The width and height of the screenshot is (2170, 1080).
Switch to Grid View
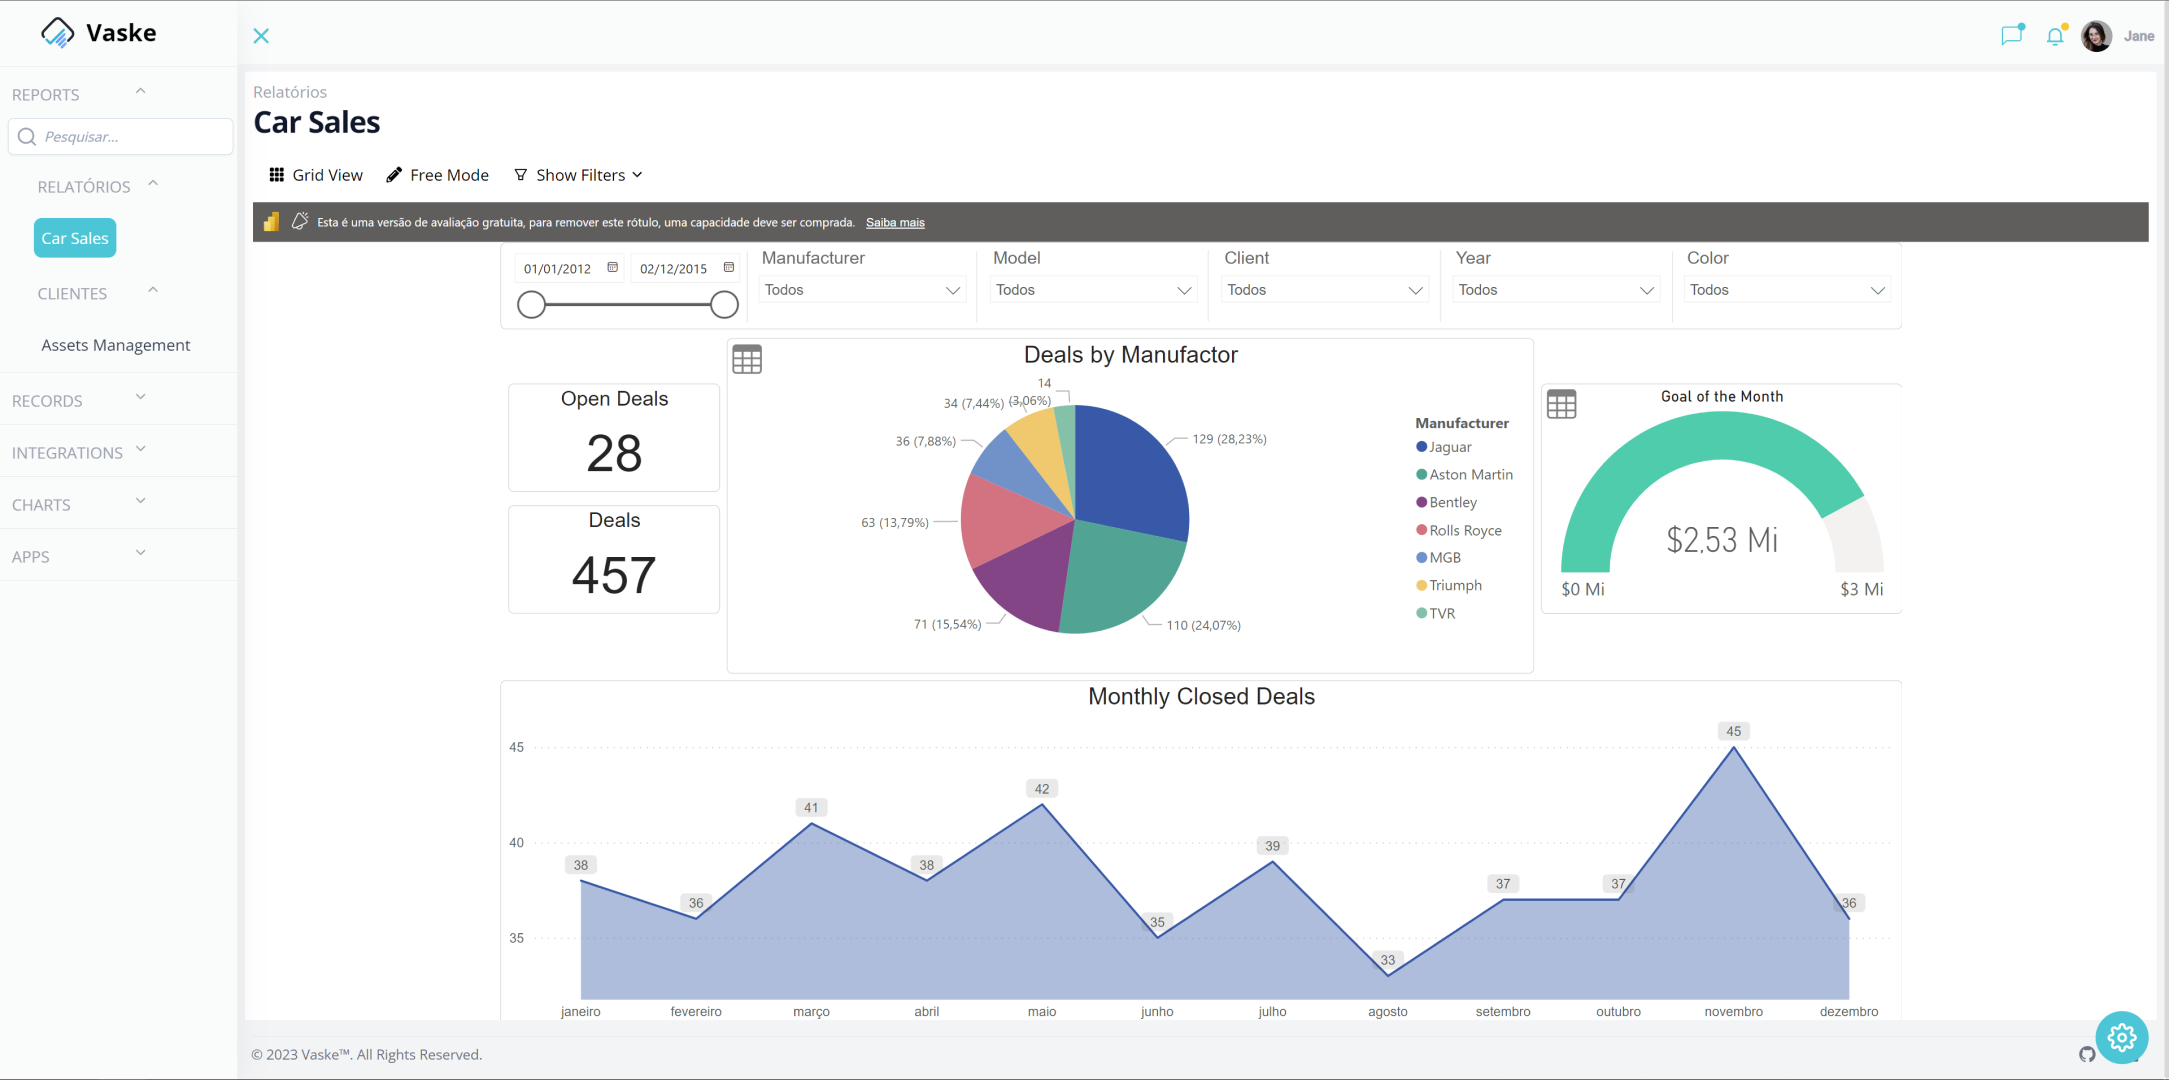pos(316,175)
